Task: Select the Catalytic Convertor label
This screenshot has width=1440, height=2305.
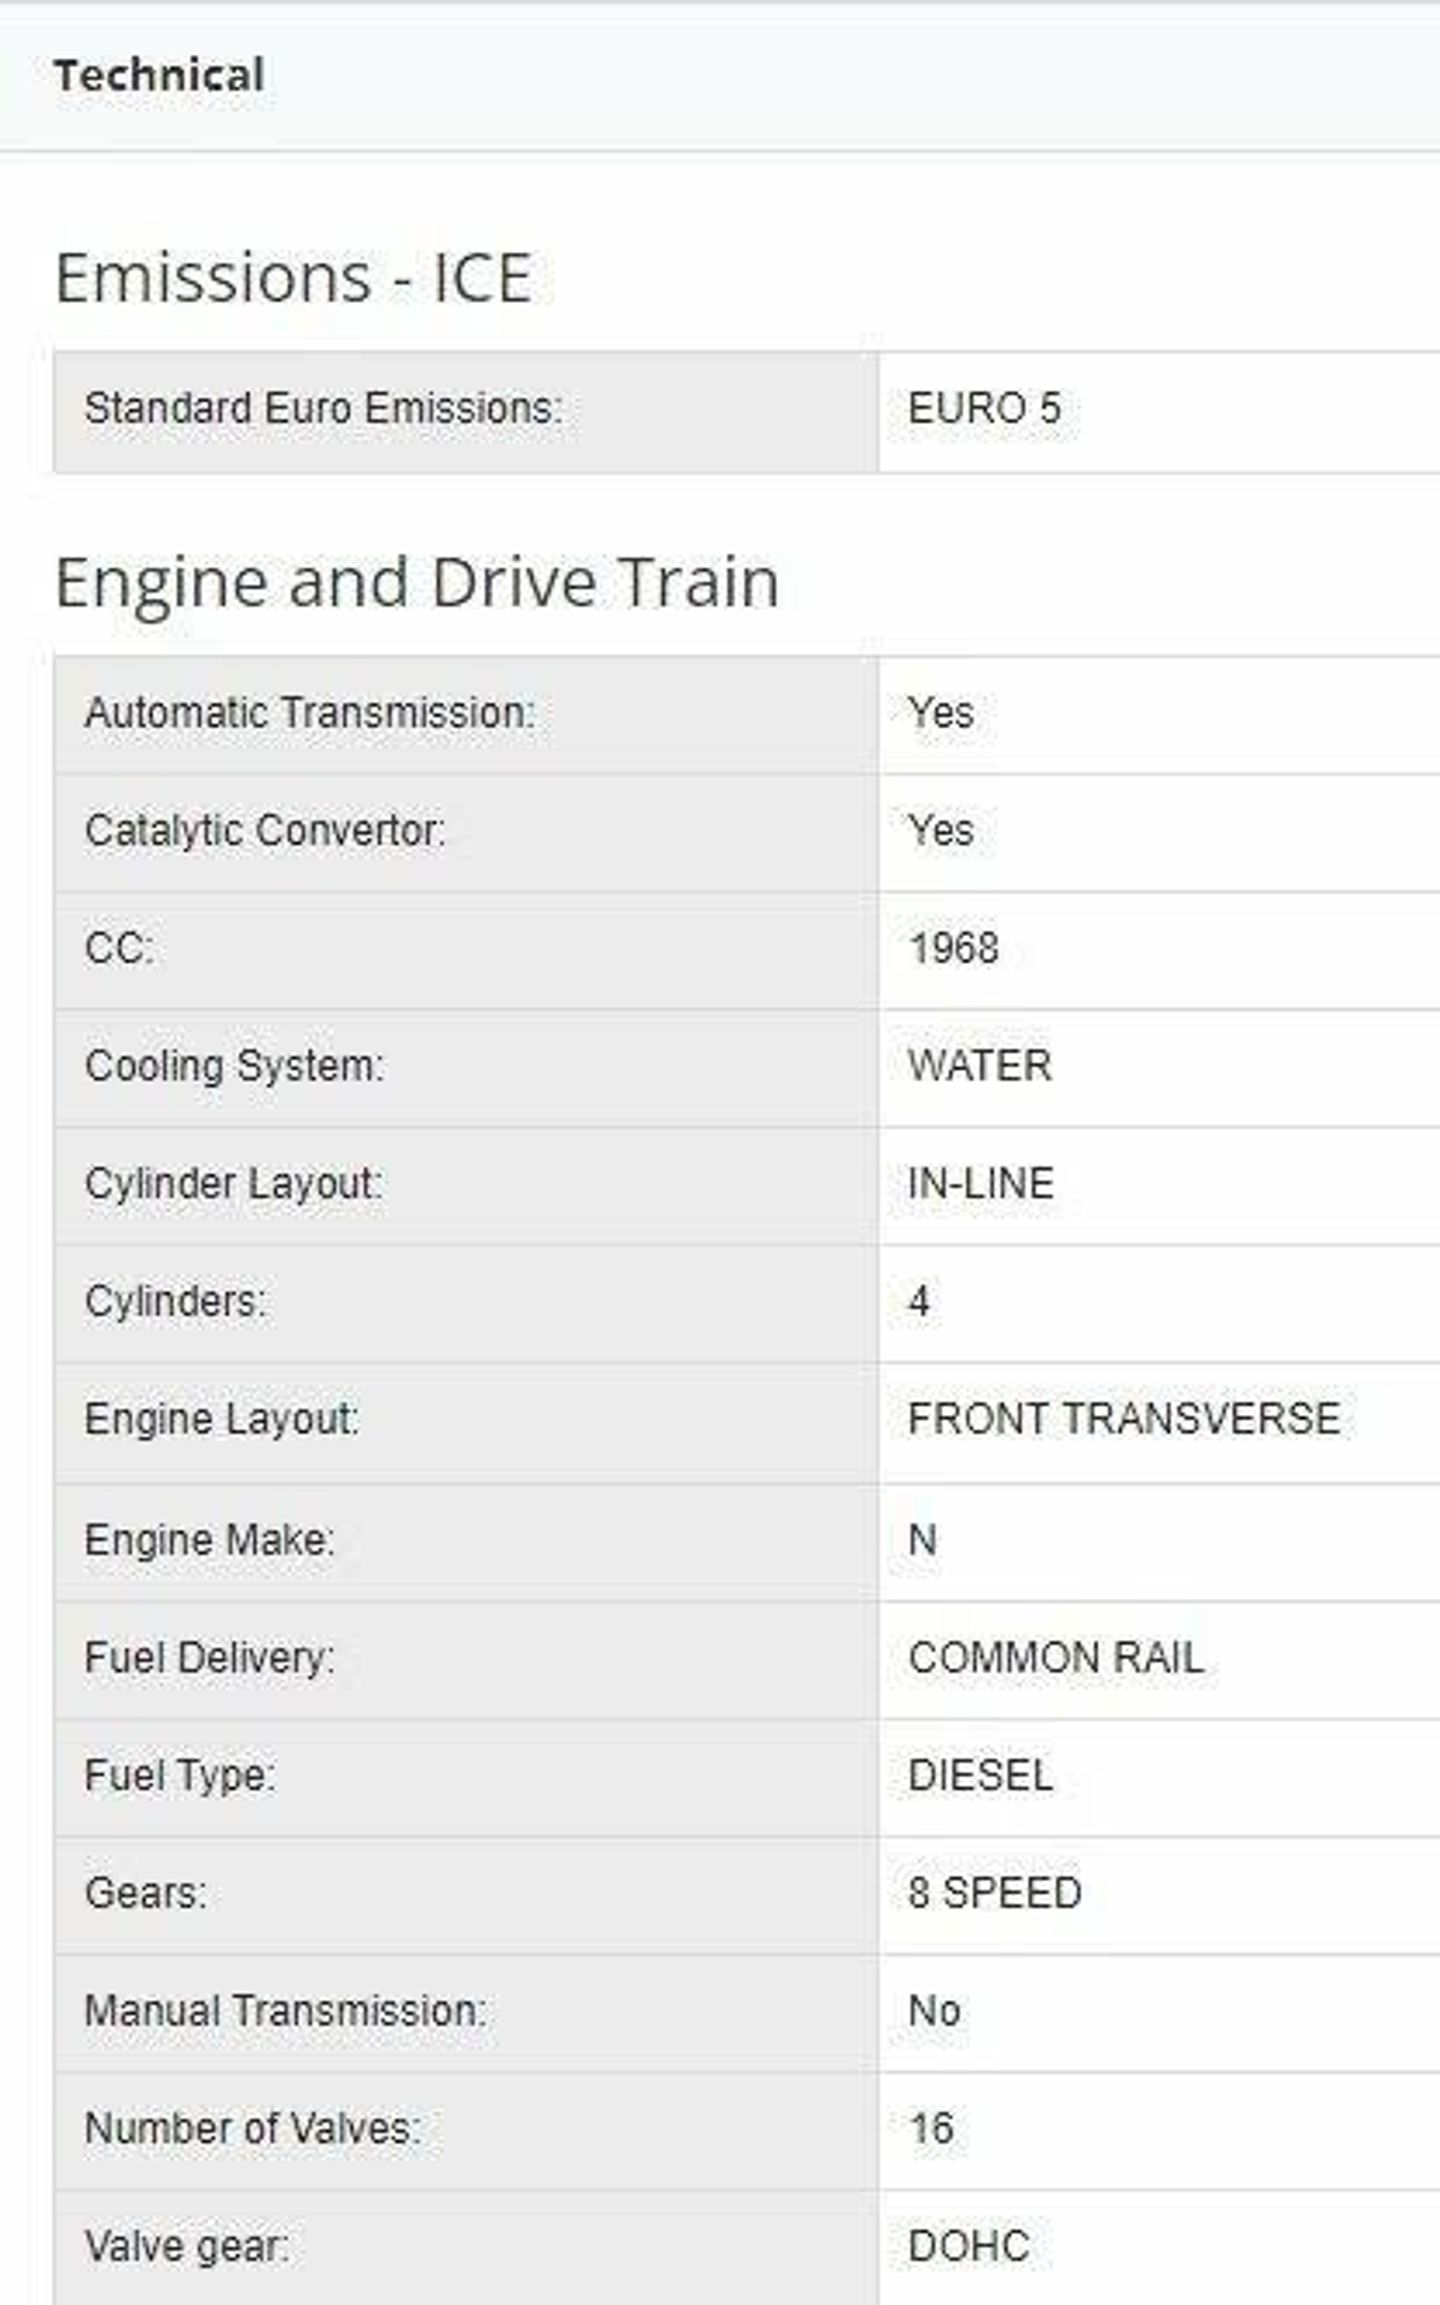Action: pos(265,831)
